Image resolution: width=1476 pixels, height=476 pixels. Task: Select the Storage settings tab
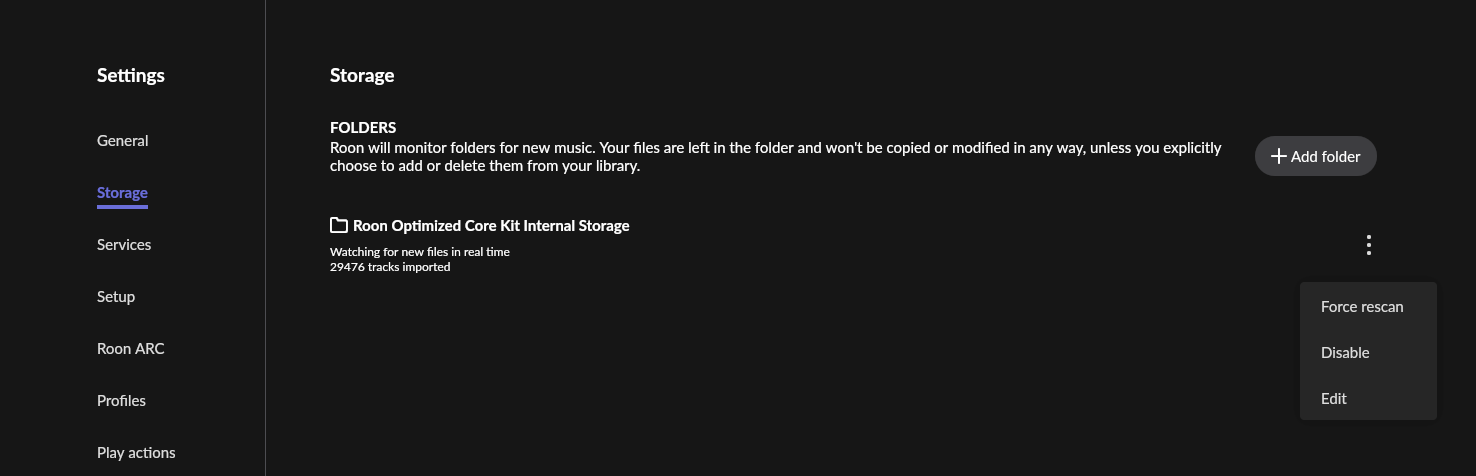point(122,193)
